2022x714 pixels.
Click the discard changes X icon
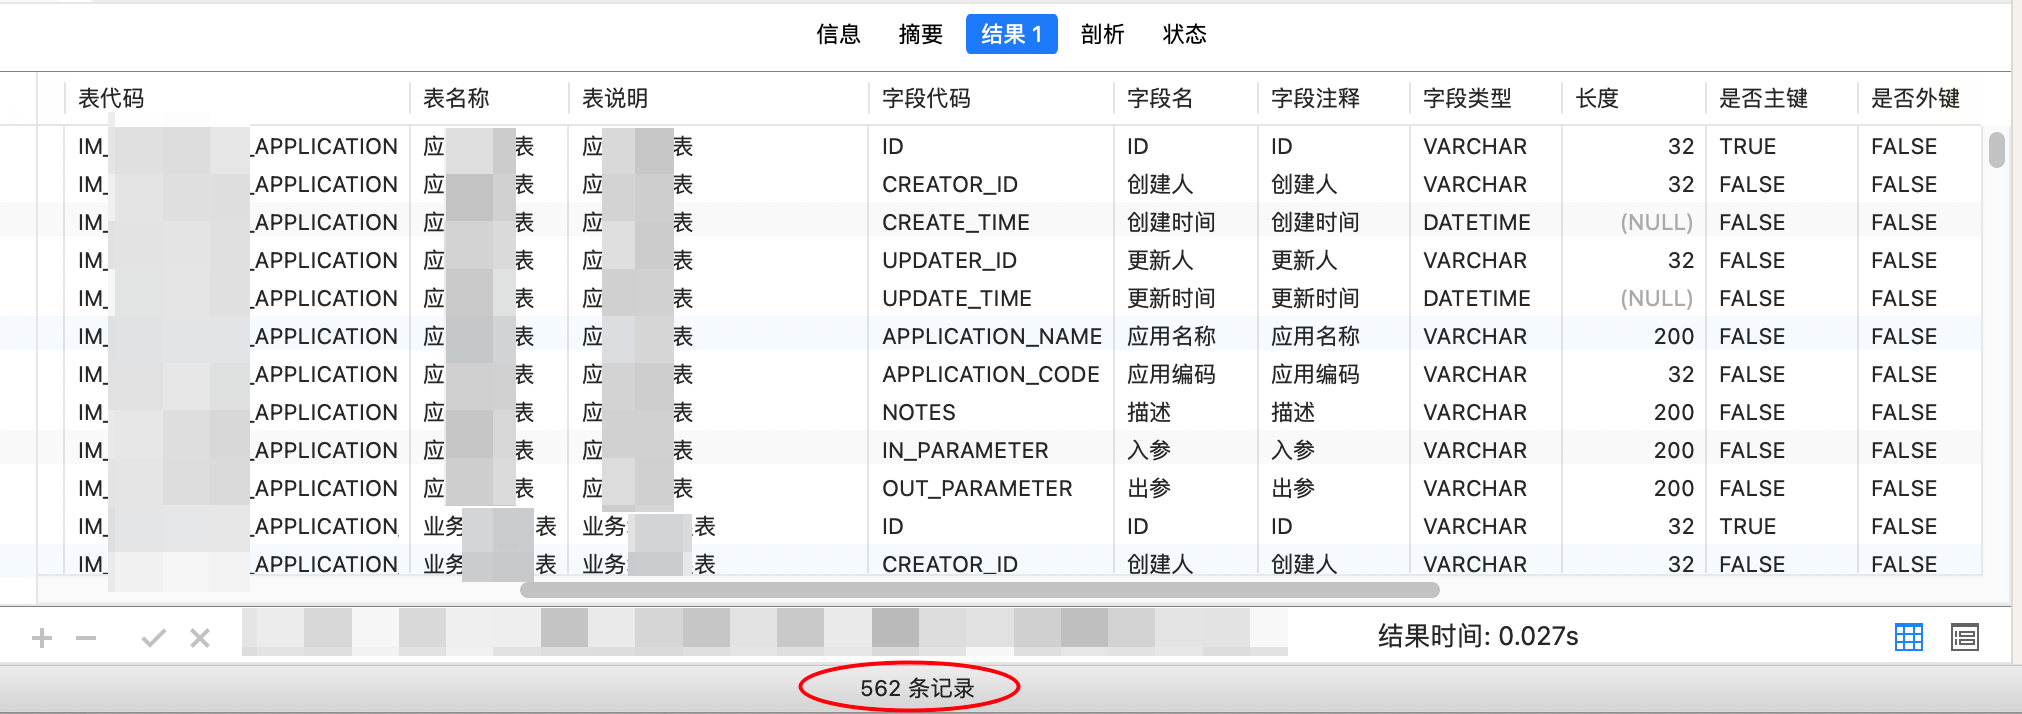point(200,638)
